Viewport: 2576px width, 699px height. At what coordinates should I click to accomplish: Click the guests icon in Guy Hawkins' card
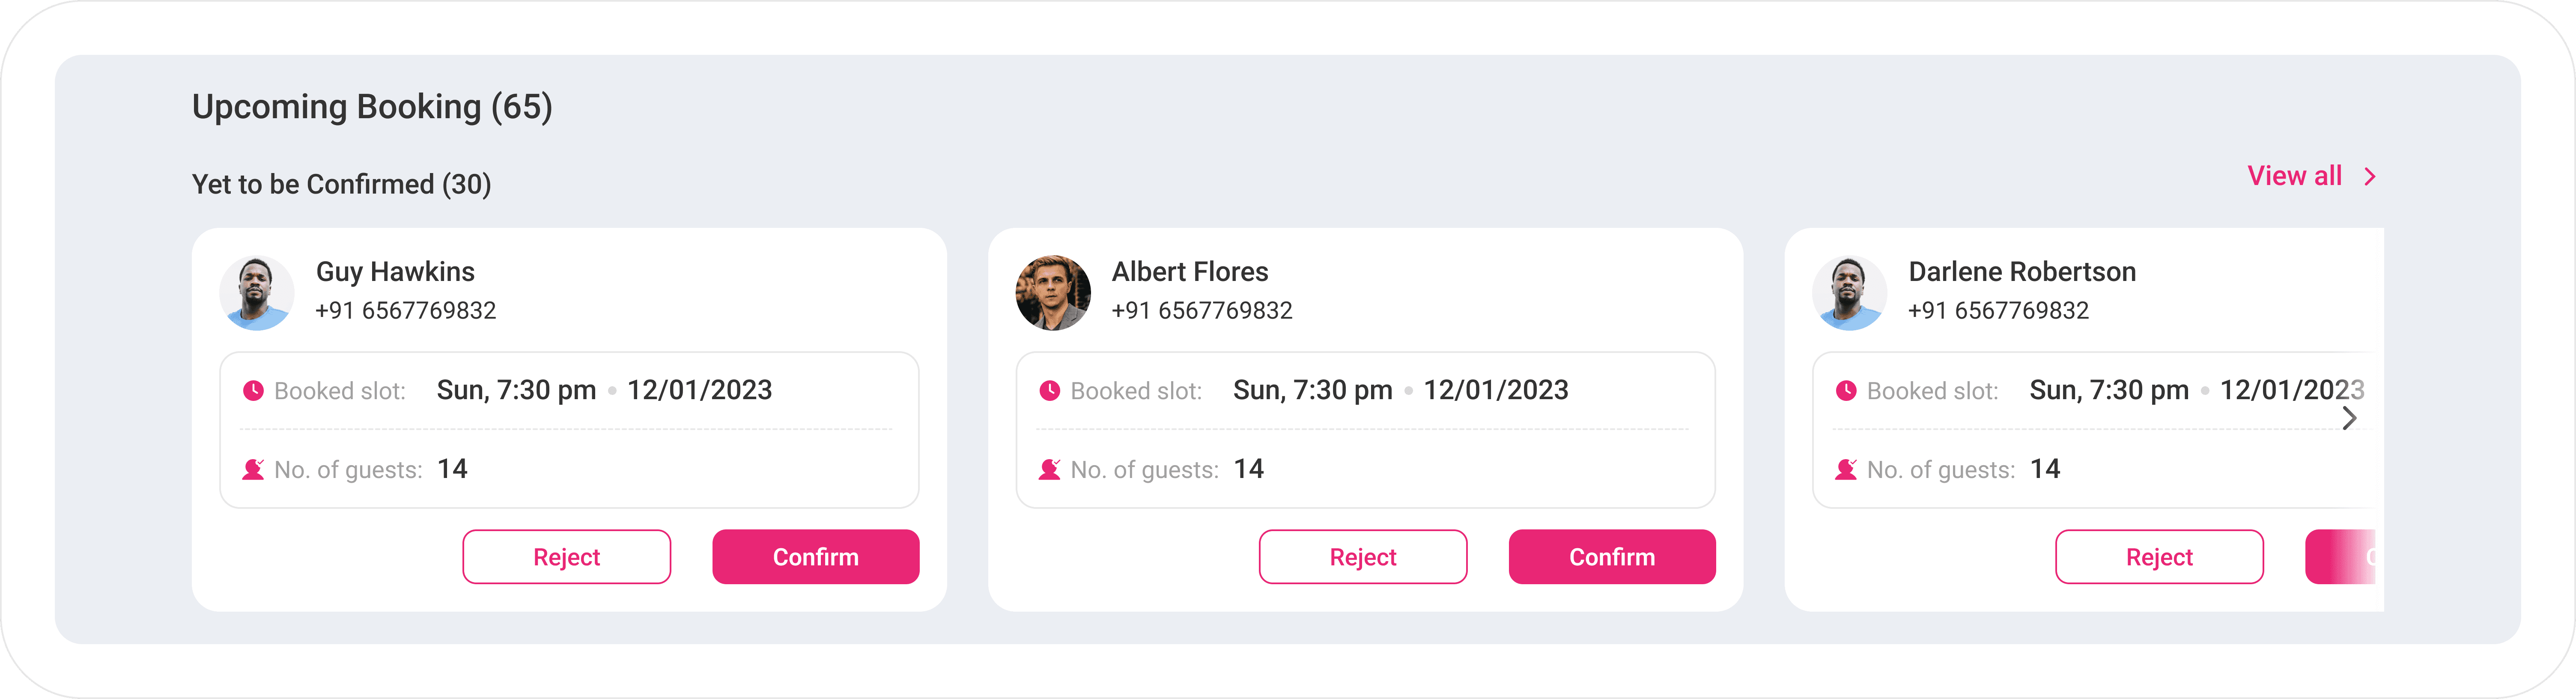coord(253,469)
